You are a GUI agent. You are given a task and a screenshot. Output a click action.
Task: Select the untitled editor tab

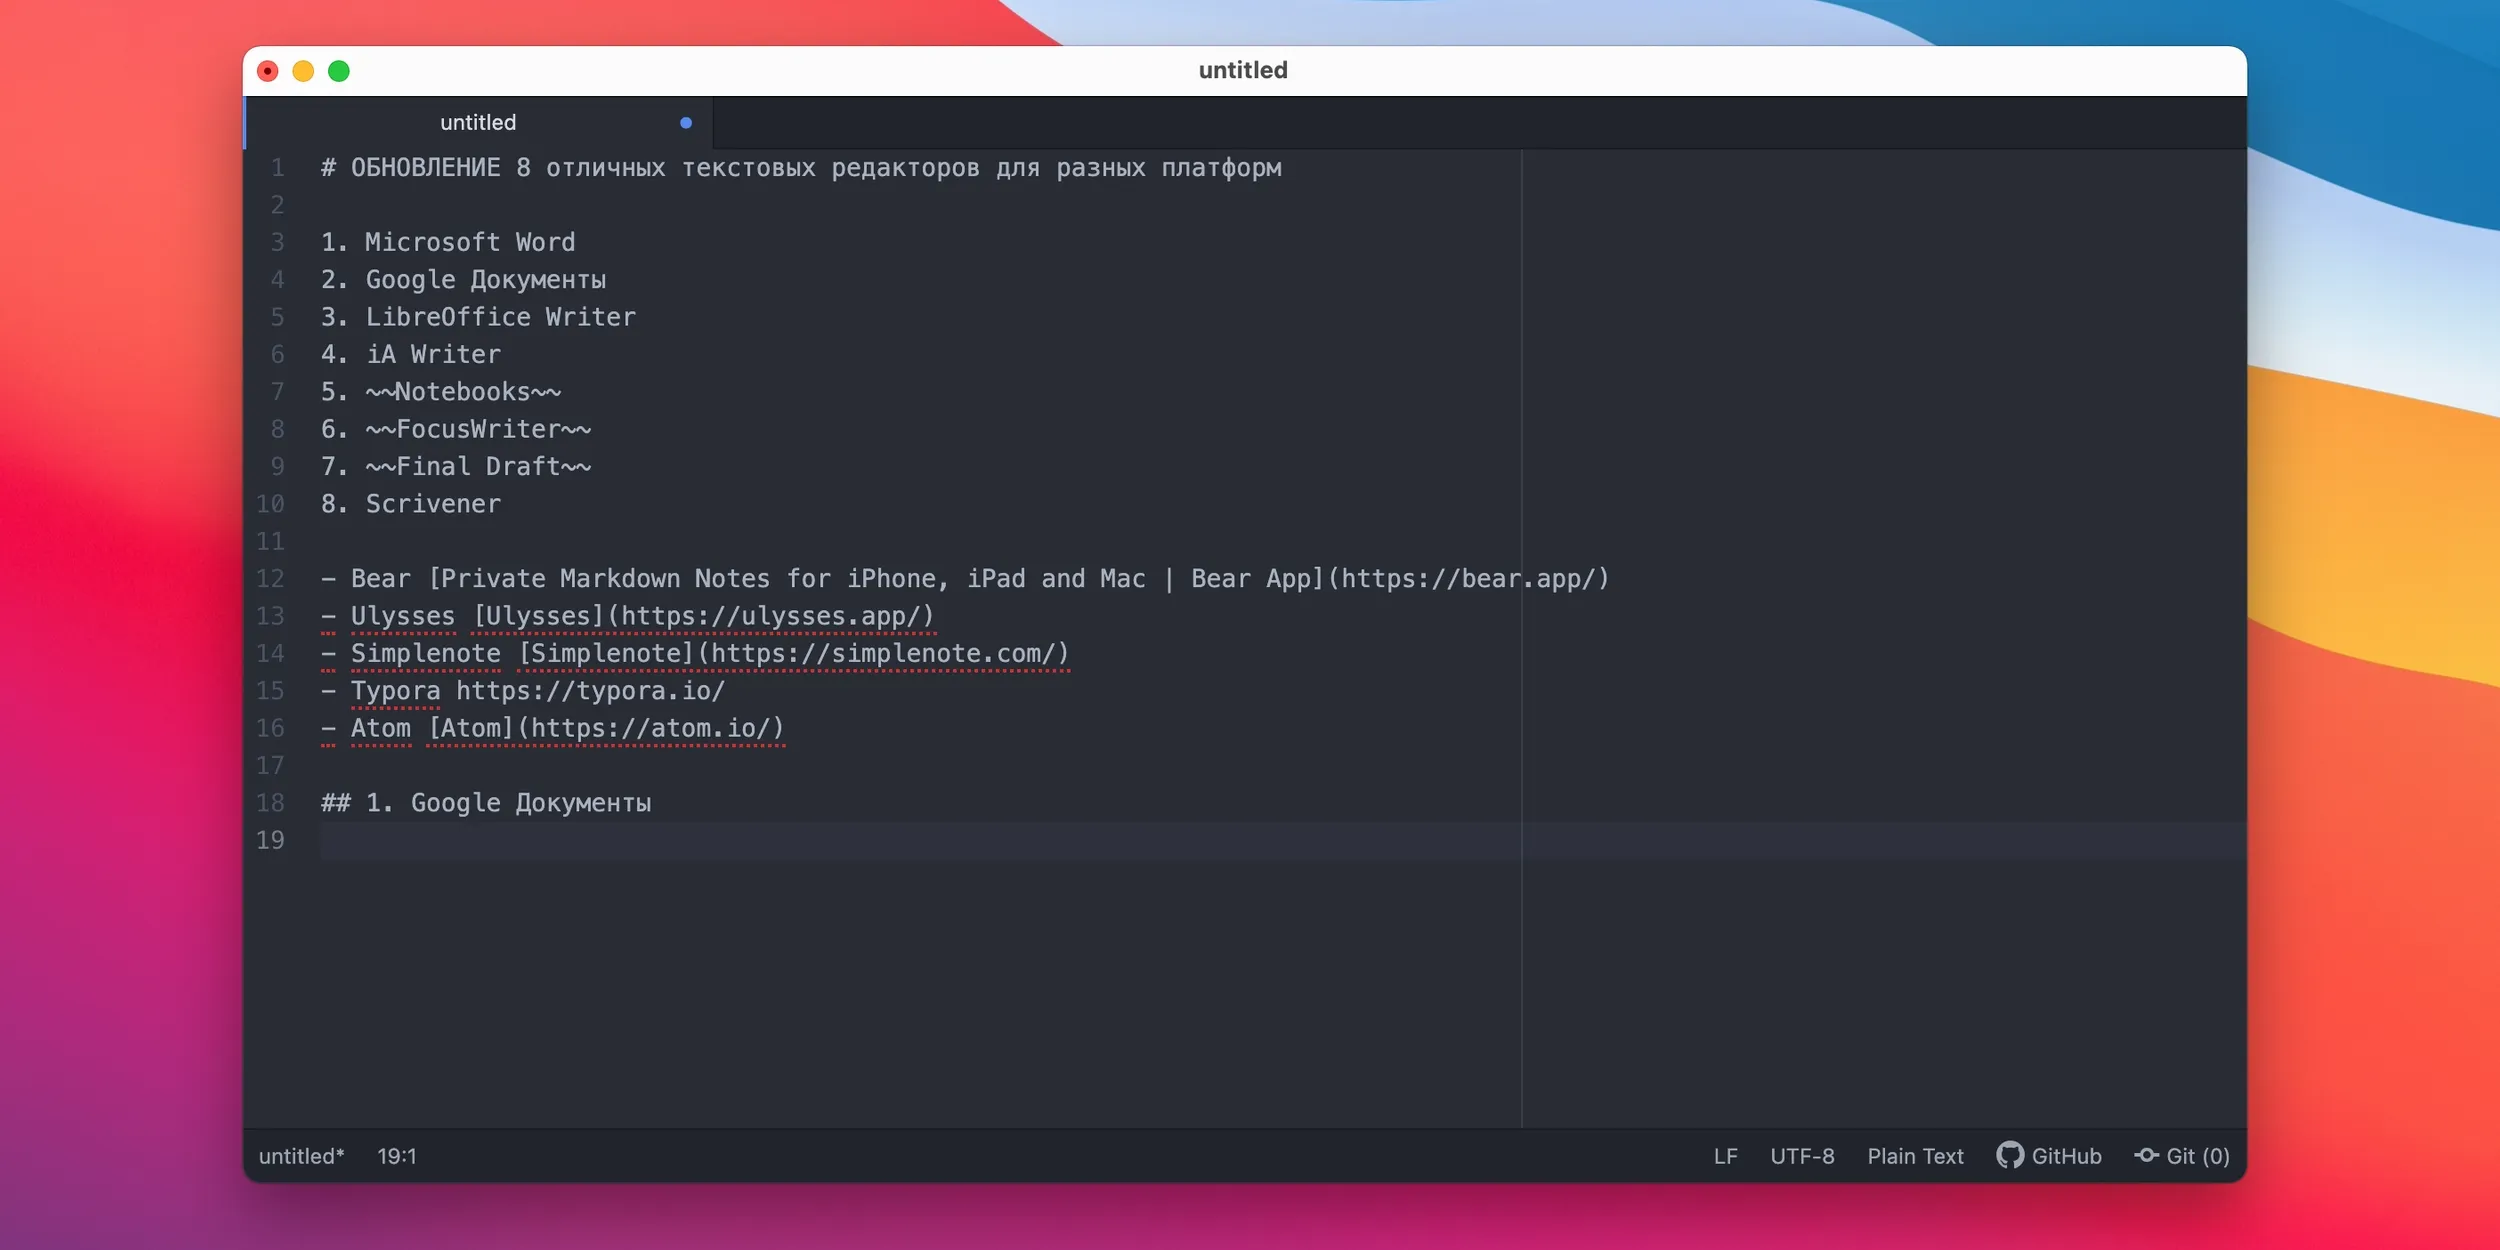pyautogui.click(x=479, y=123)
